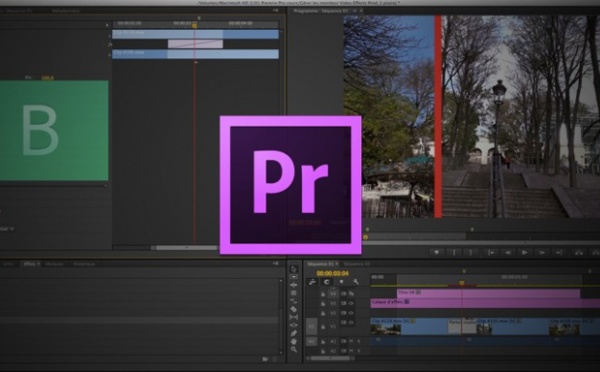Image resolution: width=600 pixels, height=372 pixels.
Task: Toggle lock on track V4
Action: (x=323, y=294)
